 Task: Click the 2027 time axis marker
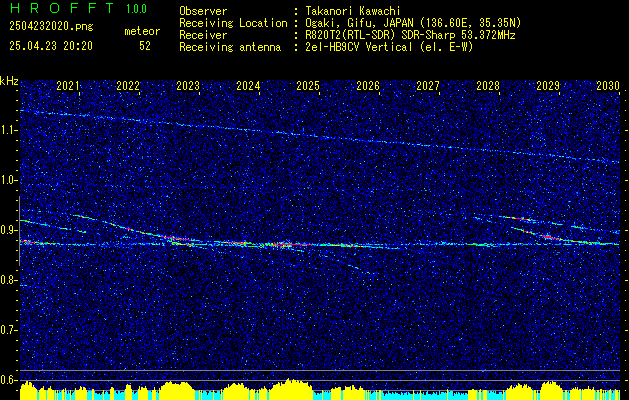(428, 85)
